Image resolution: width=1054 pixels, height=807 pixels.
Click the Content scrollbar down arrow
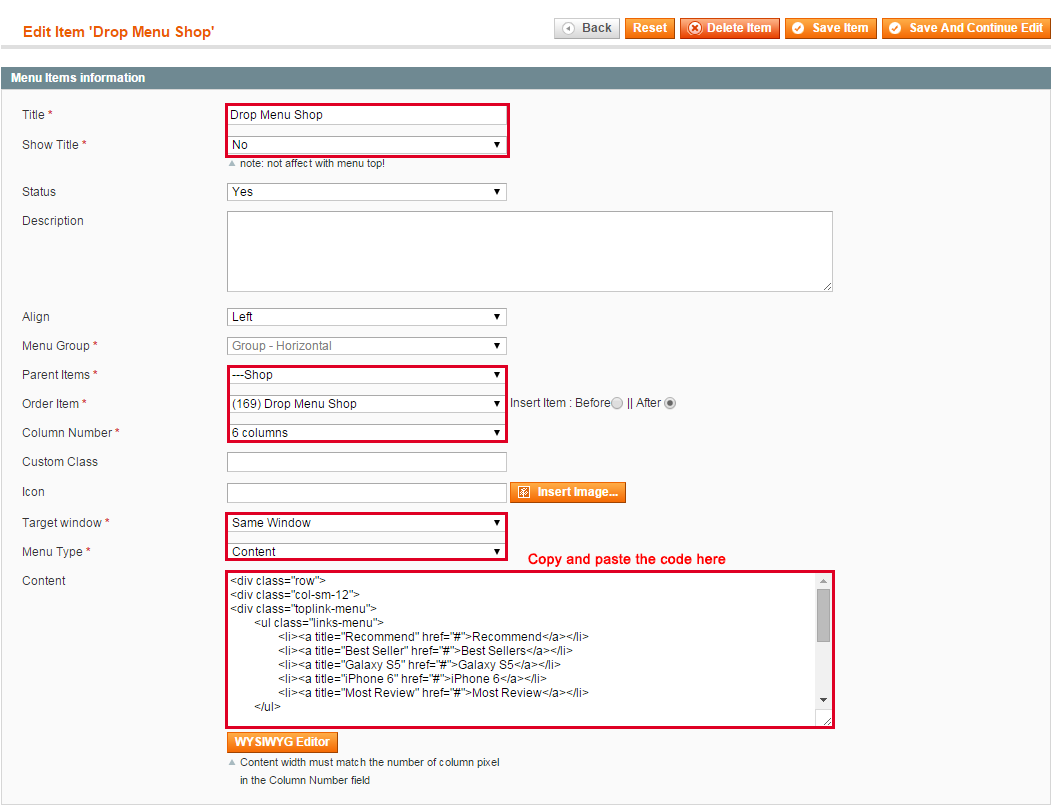pyautogui.click(x=823, y=700)
